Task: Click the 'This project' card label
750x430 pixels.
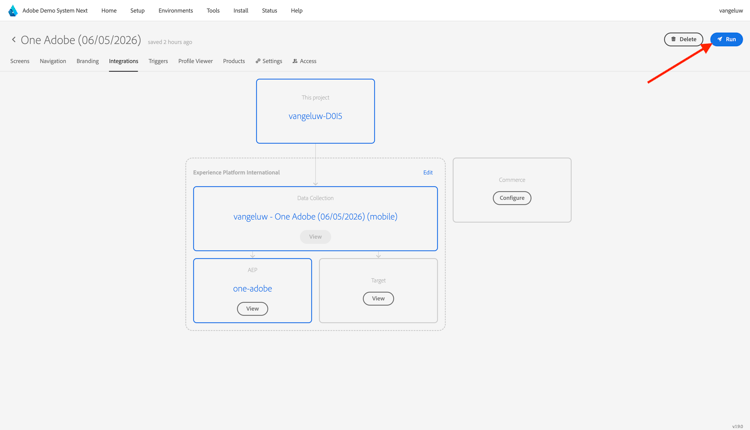Action: [x=315, y=98]
